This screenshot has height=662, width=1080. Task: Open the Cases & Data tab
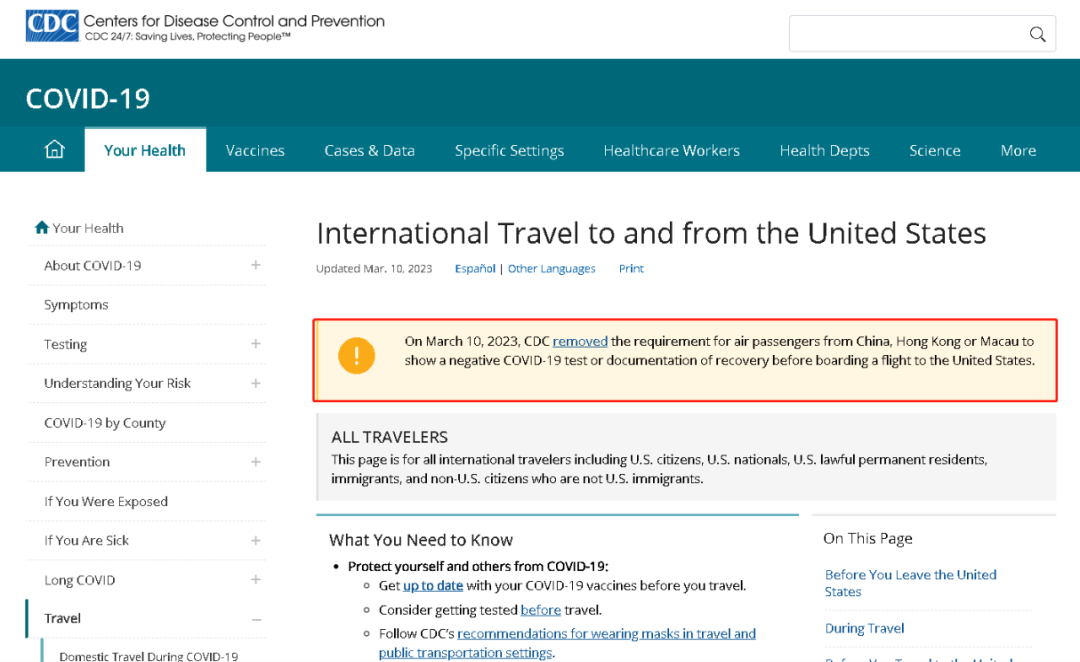(x=369, y=150)
